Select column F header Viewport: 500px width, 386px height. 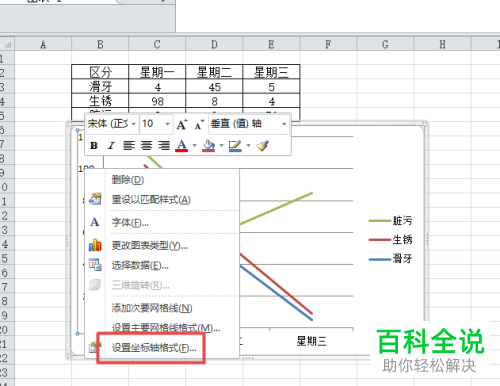click(328, 44)
